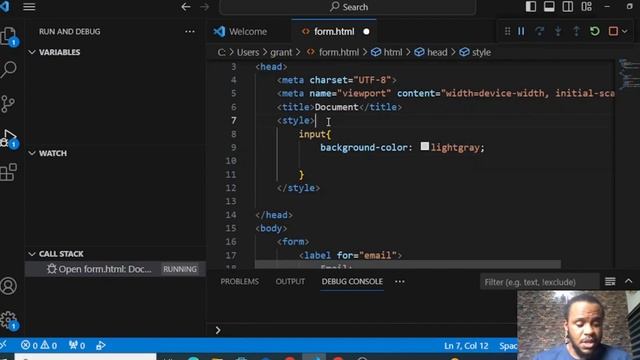Click the debug console filter field
This screenshot has height=360, width=640.
[539, 282]
